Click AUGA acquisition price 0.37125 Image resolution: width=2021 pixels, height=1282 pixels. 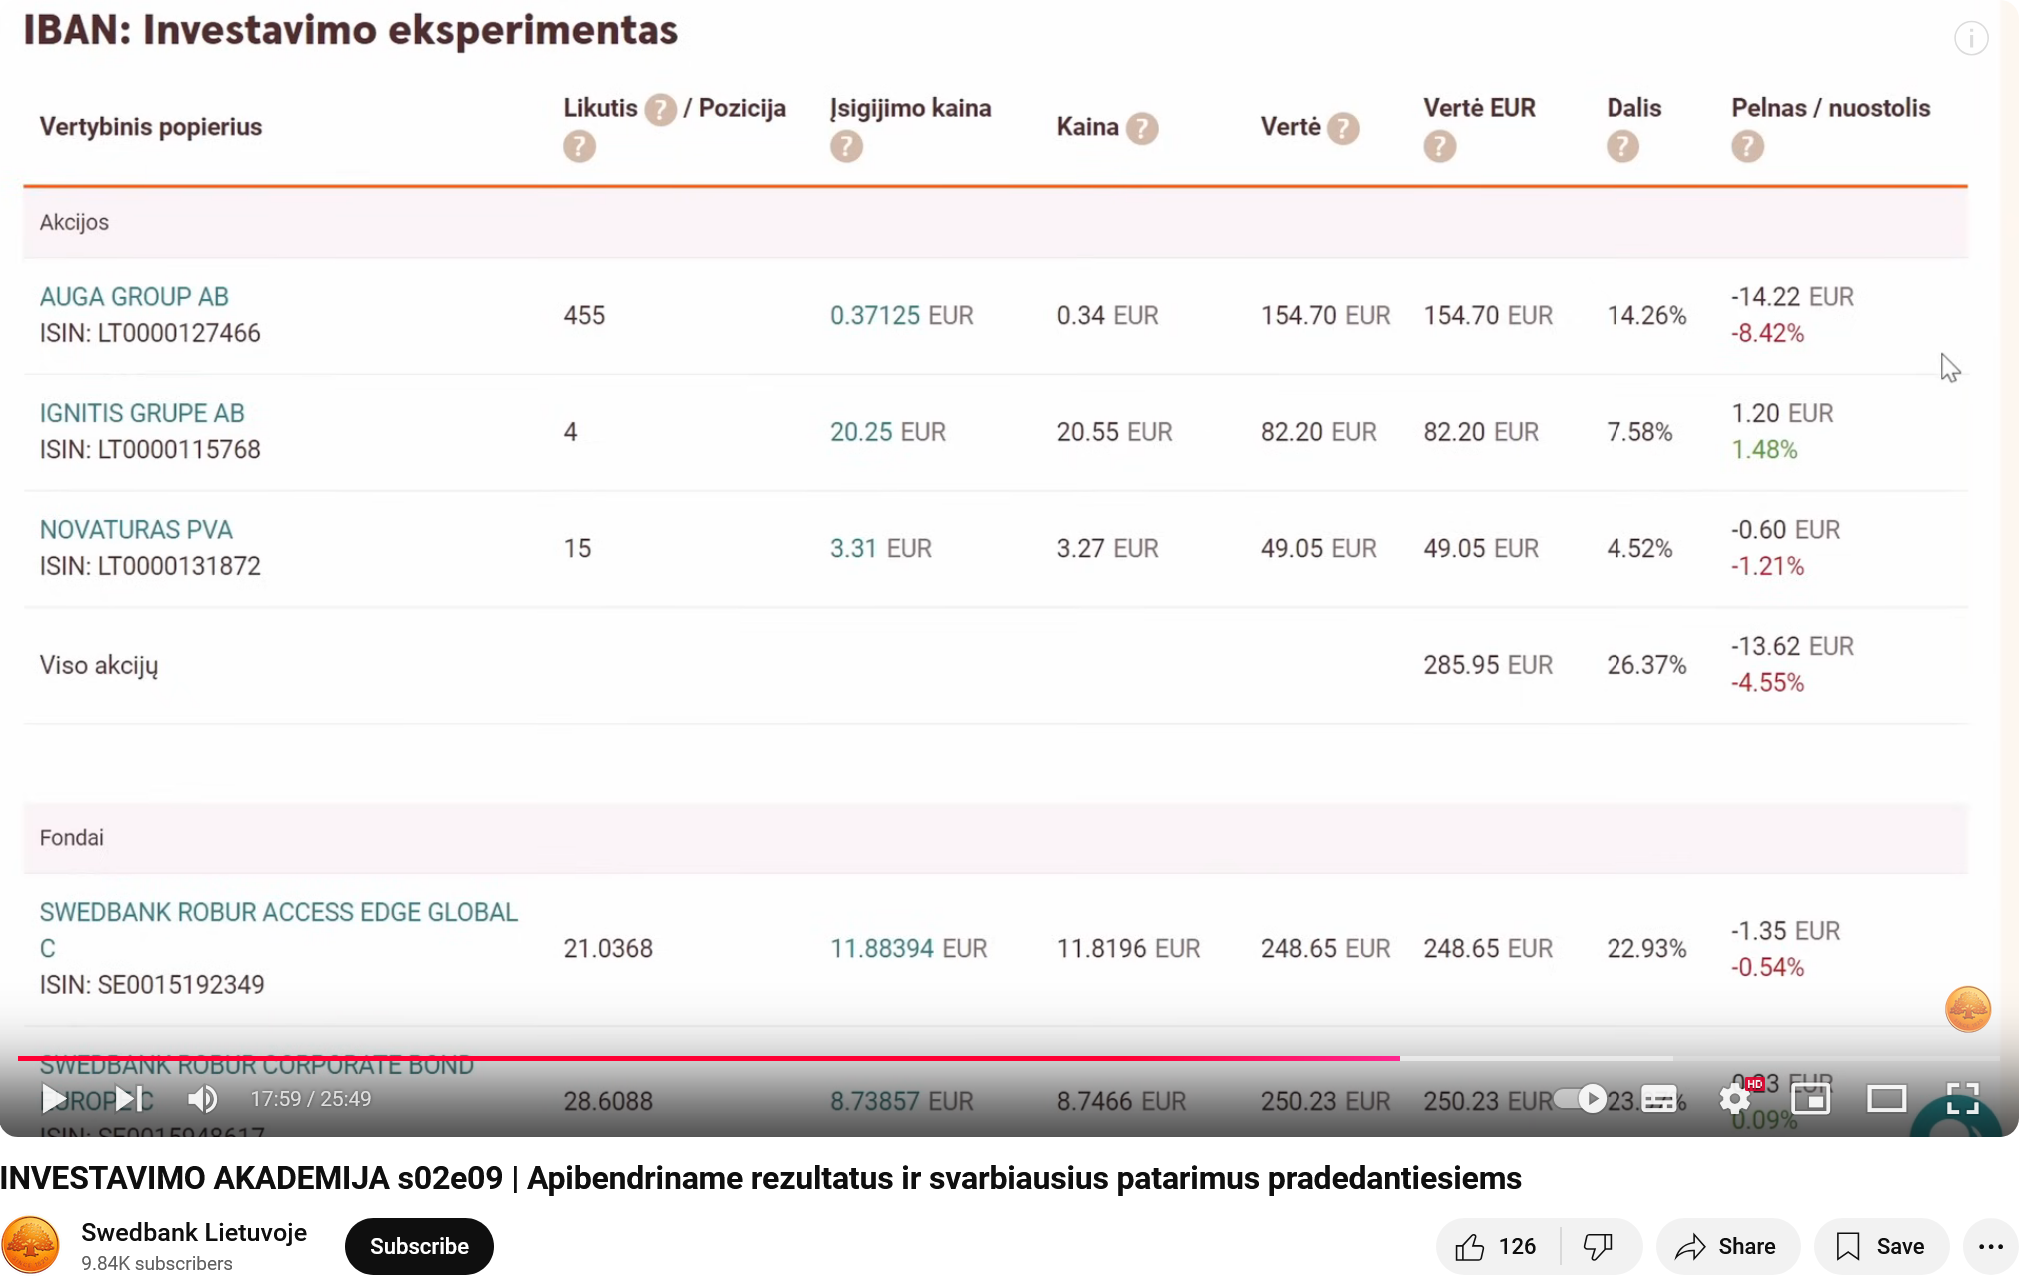[875, 316]
